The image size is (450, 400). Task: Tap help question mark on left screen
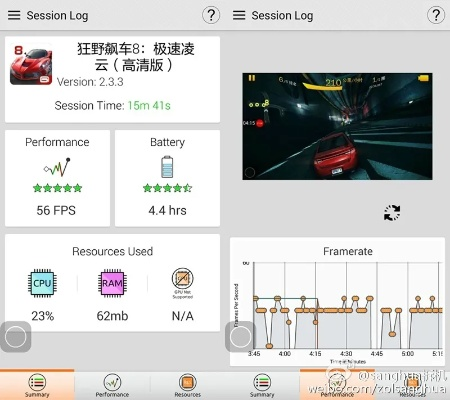[211, 15]
